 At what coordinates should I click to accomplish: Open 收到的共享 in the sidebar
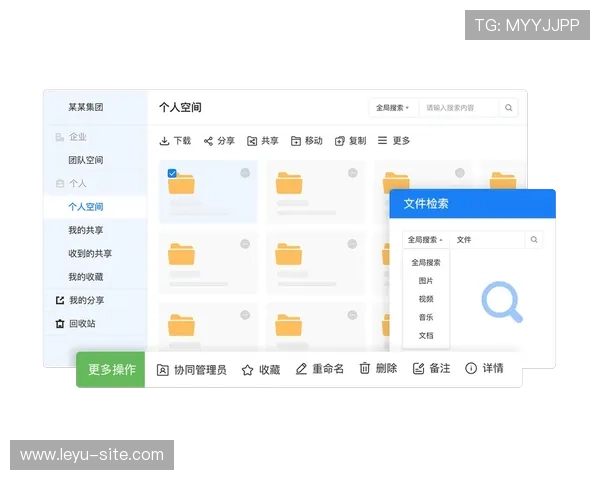(90, 254)
